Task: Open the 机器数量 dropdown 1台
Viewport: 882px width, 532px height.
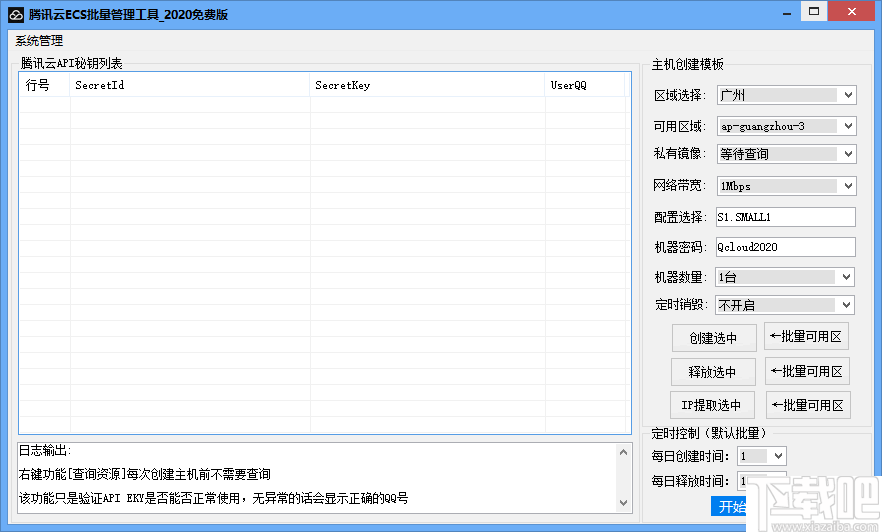Action: (785, 277)
